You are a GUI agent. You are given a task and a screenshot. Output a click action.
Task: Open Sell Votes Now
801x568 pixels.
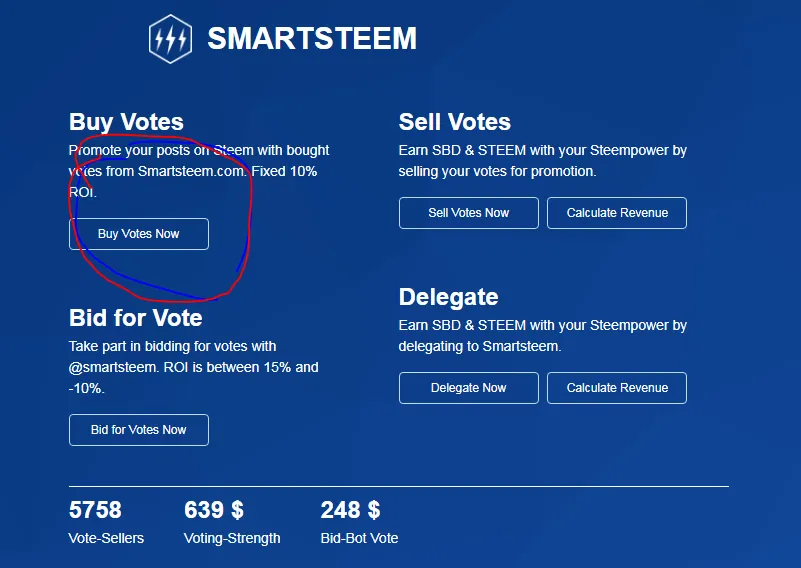[468, 213]
